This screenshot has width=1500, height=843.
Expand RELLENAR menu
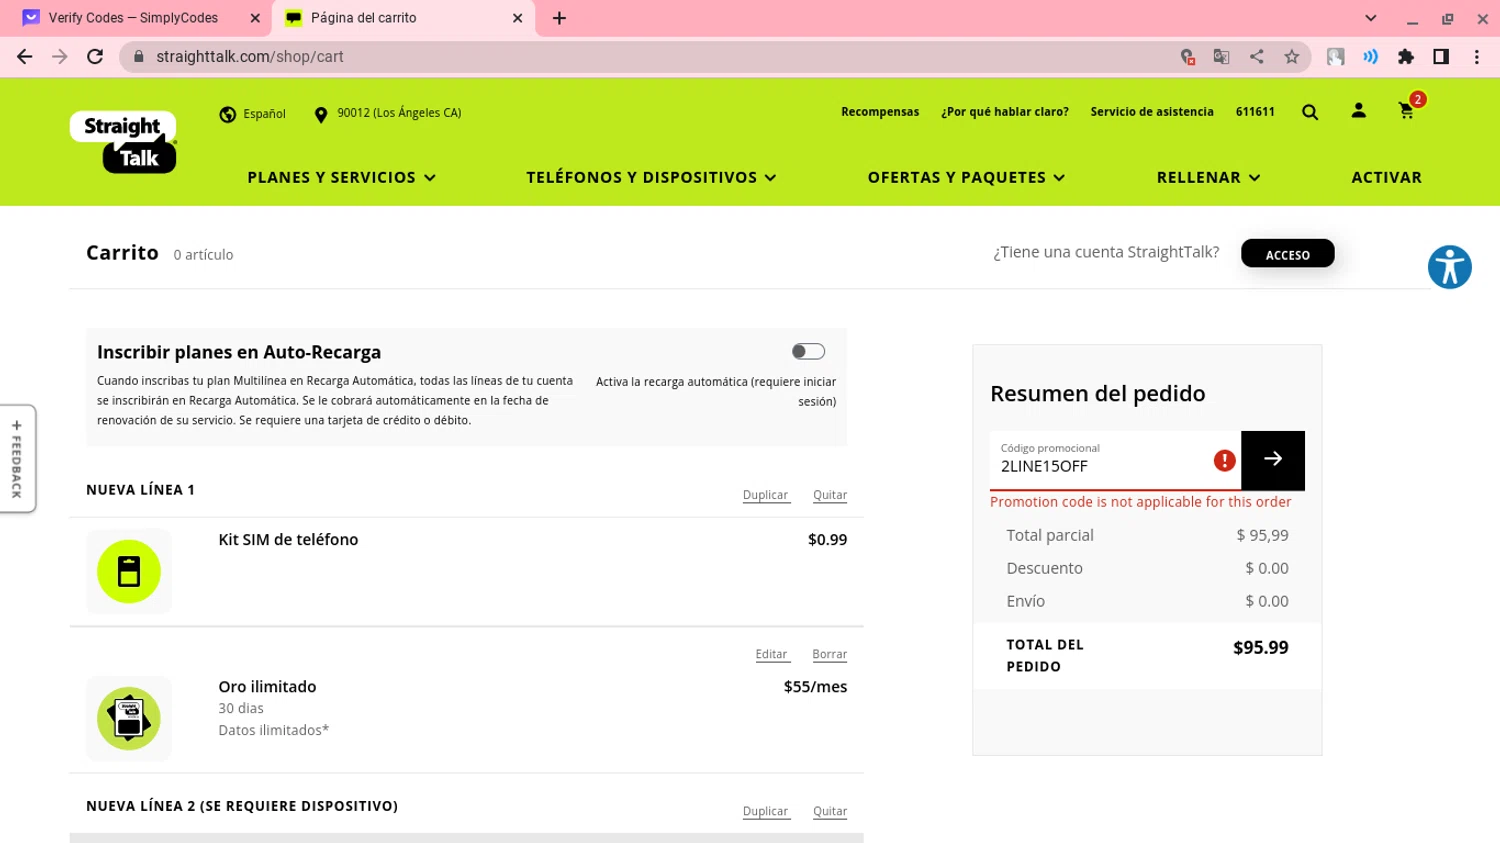click(x=1208, y=177)
